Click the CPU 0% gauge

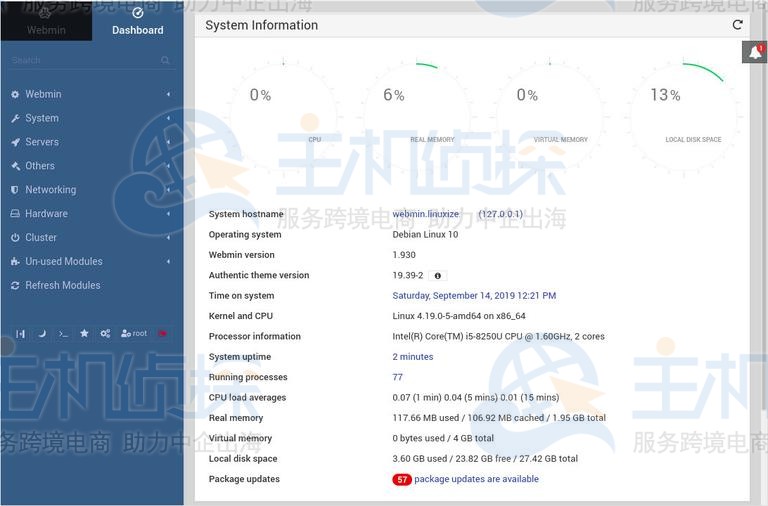click(283, 116)
